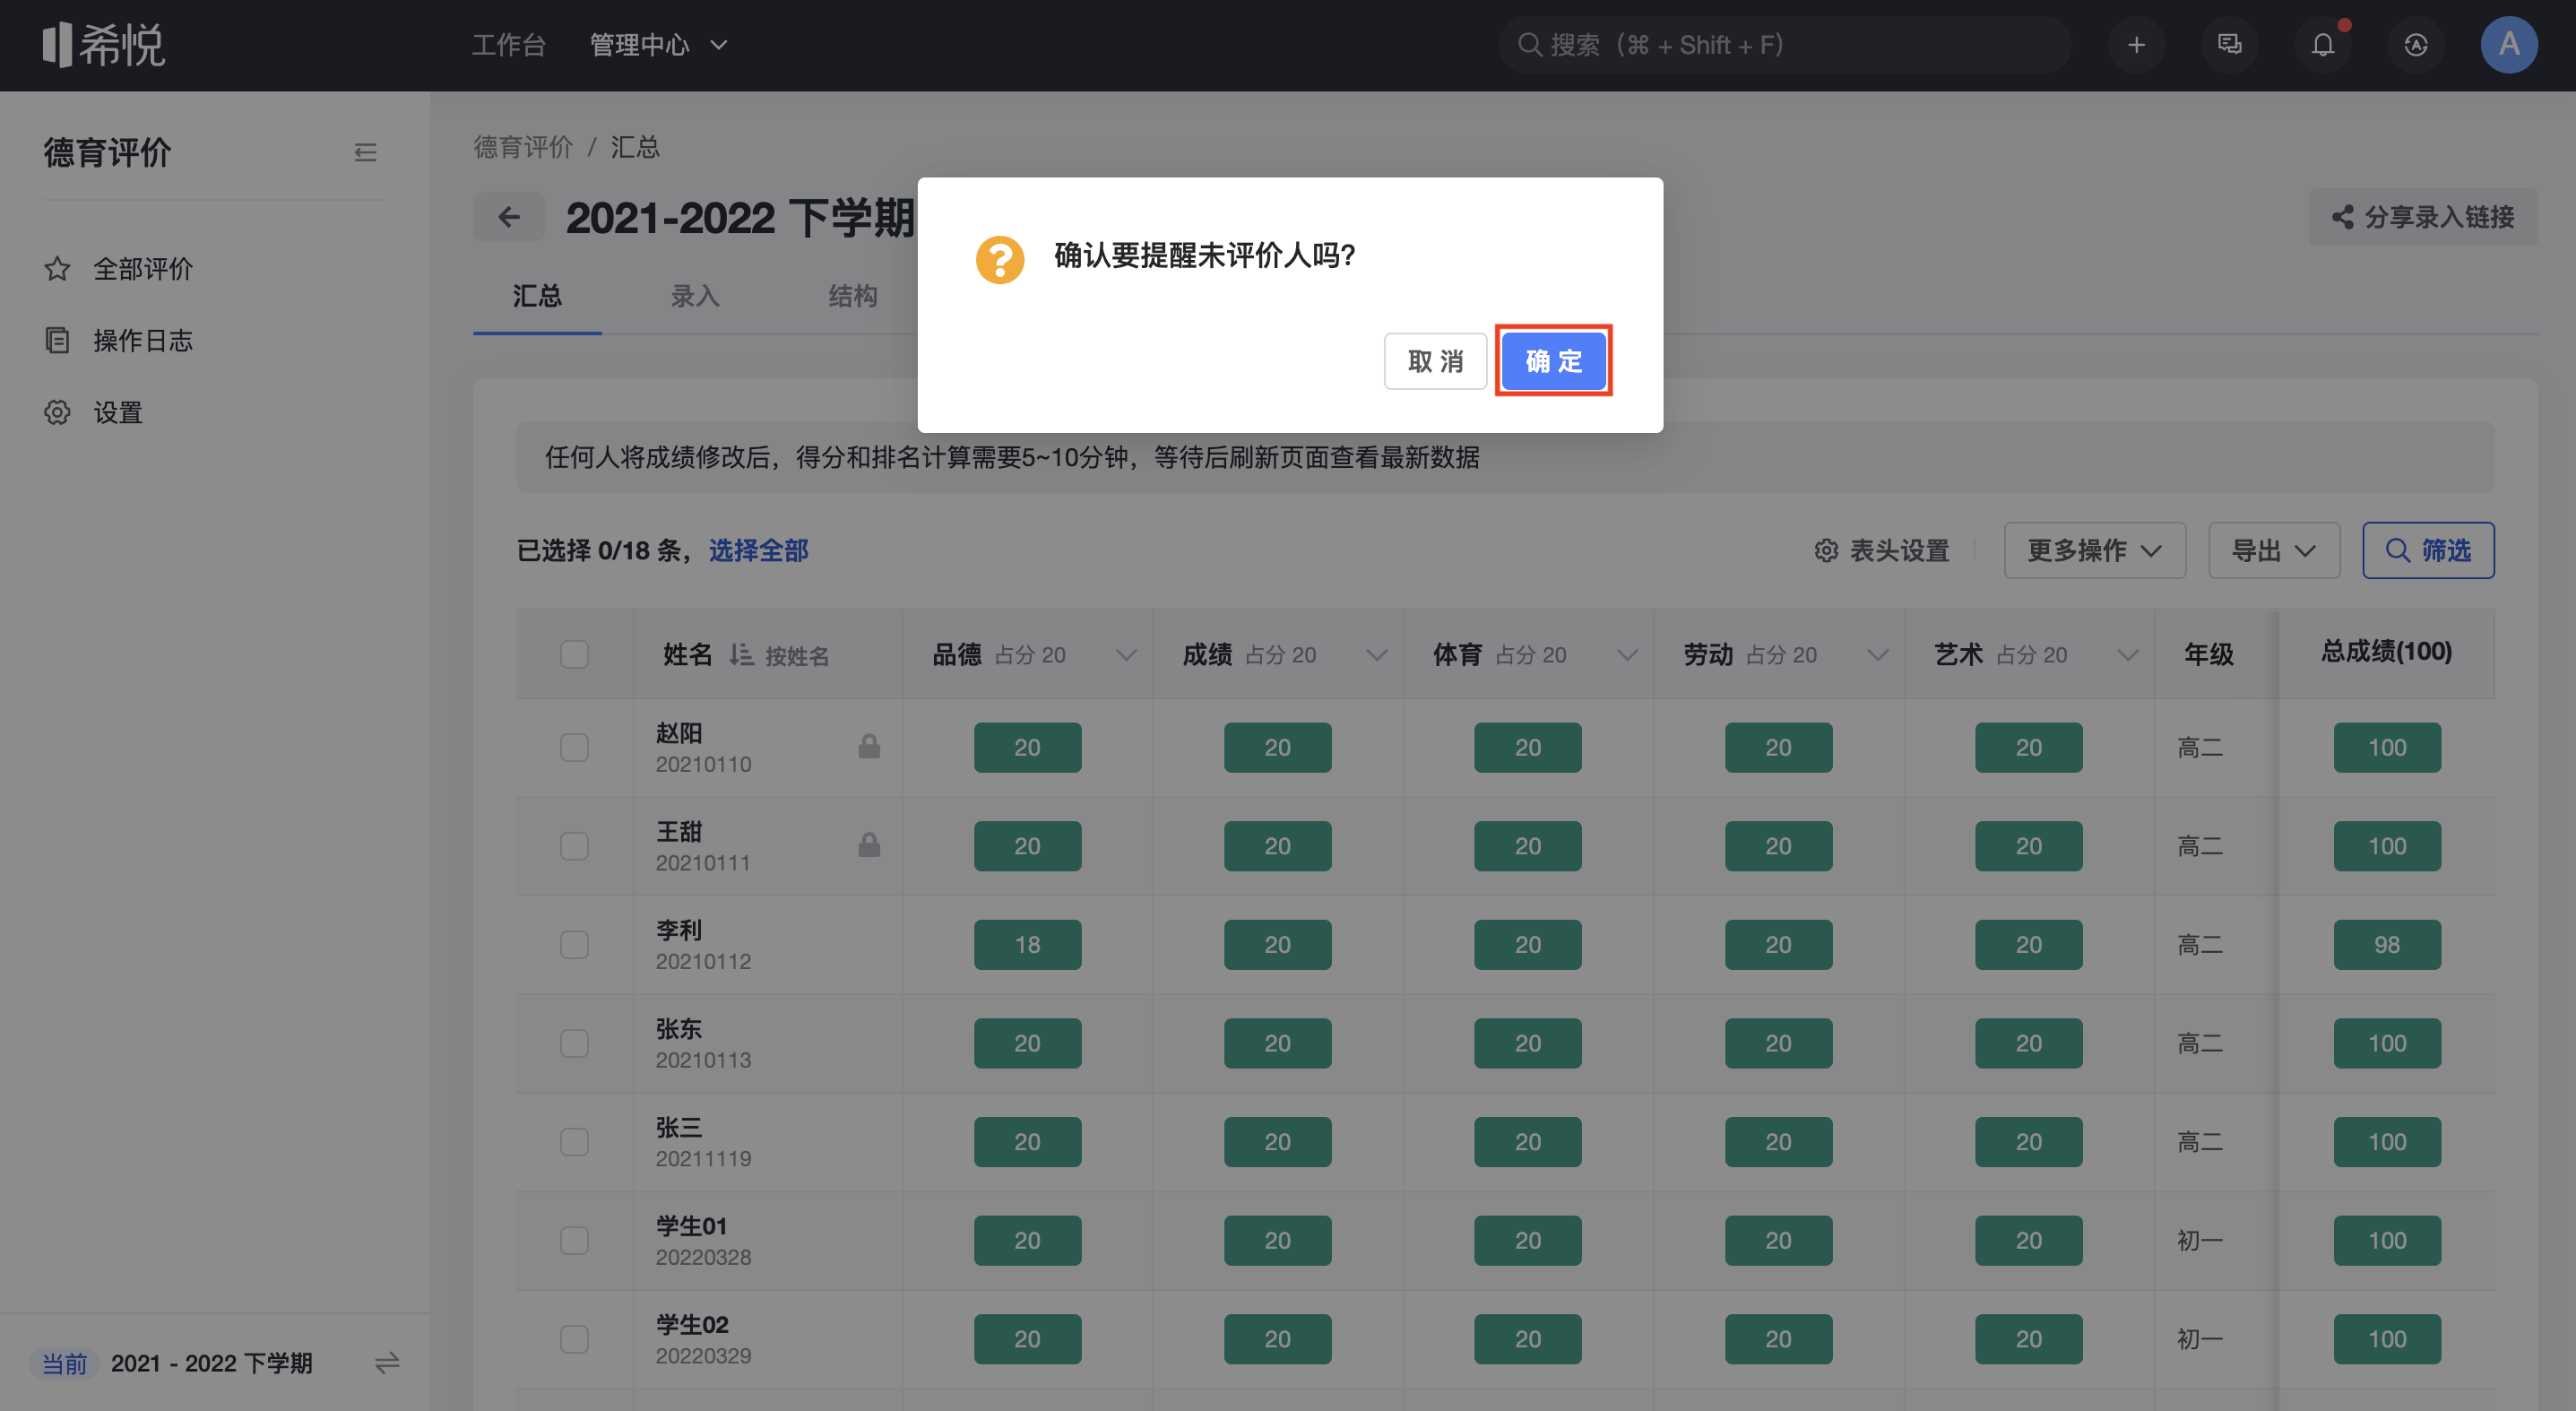Click the log icon beside 操作日志
Viewport: 2576px width, 1411px height.
(x=57, y=341)
